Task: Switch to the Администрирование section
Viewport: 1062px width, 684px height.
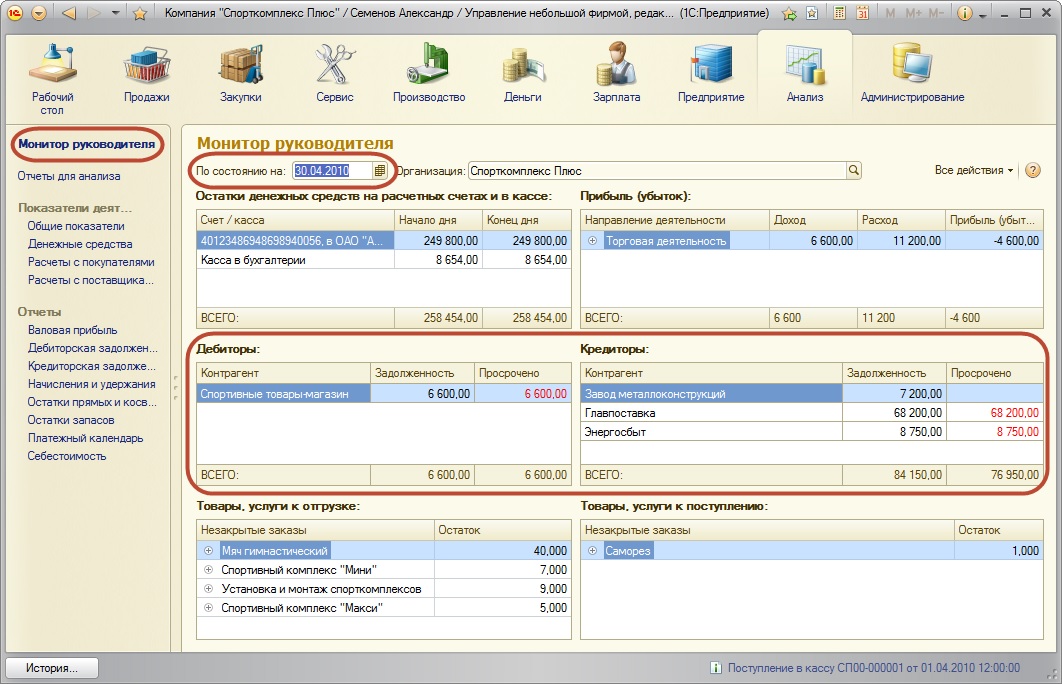Action: pos(912,74)
